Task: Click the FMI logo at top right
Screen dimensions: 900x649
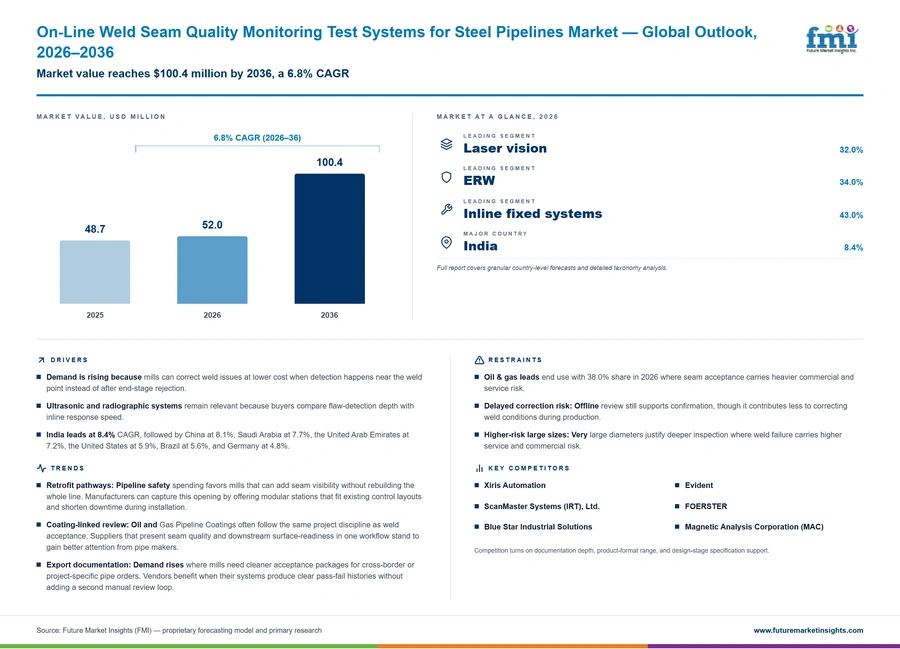Action: coord(832,38)
